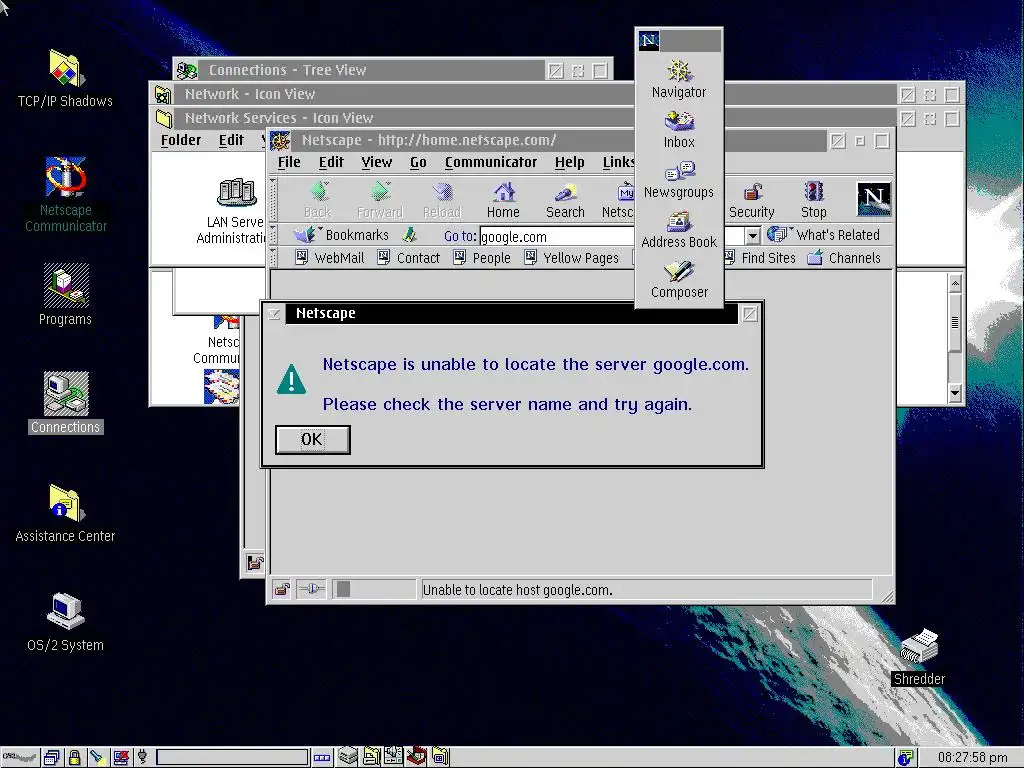
Task: Click the window list icon on WarpCenter
Action: (52, 758)
